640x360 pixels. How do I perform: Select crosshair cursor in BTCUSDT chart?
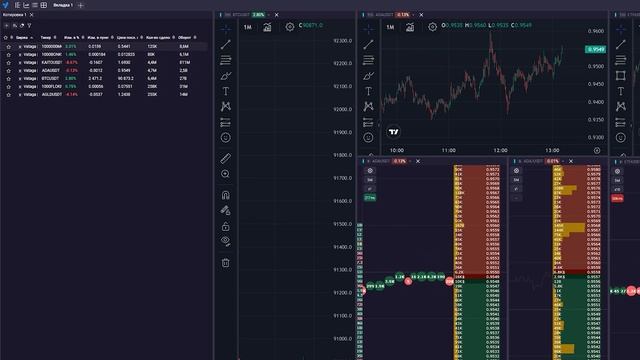[x=225, y=29]
